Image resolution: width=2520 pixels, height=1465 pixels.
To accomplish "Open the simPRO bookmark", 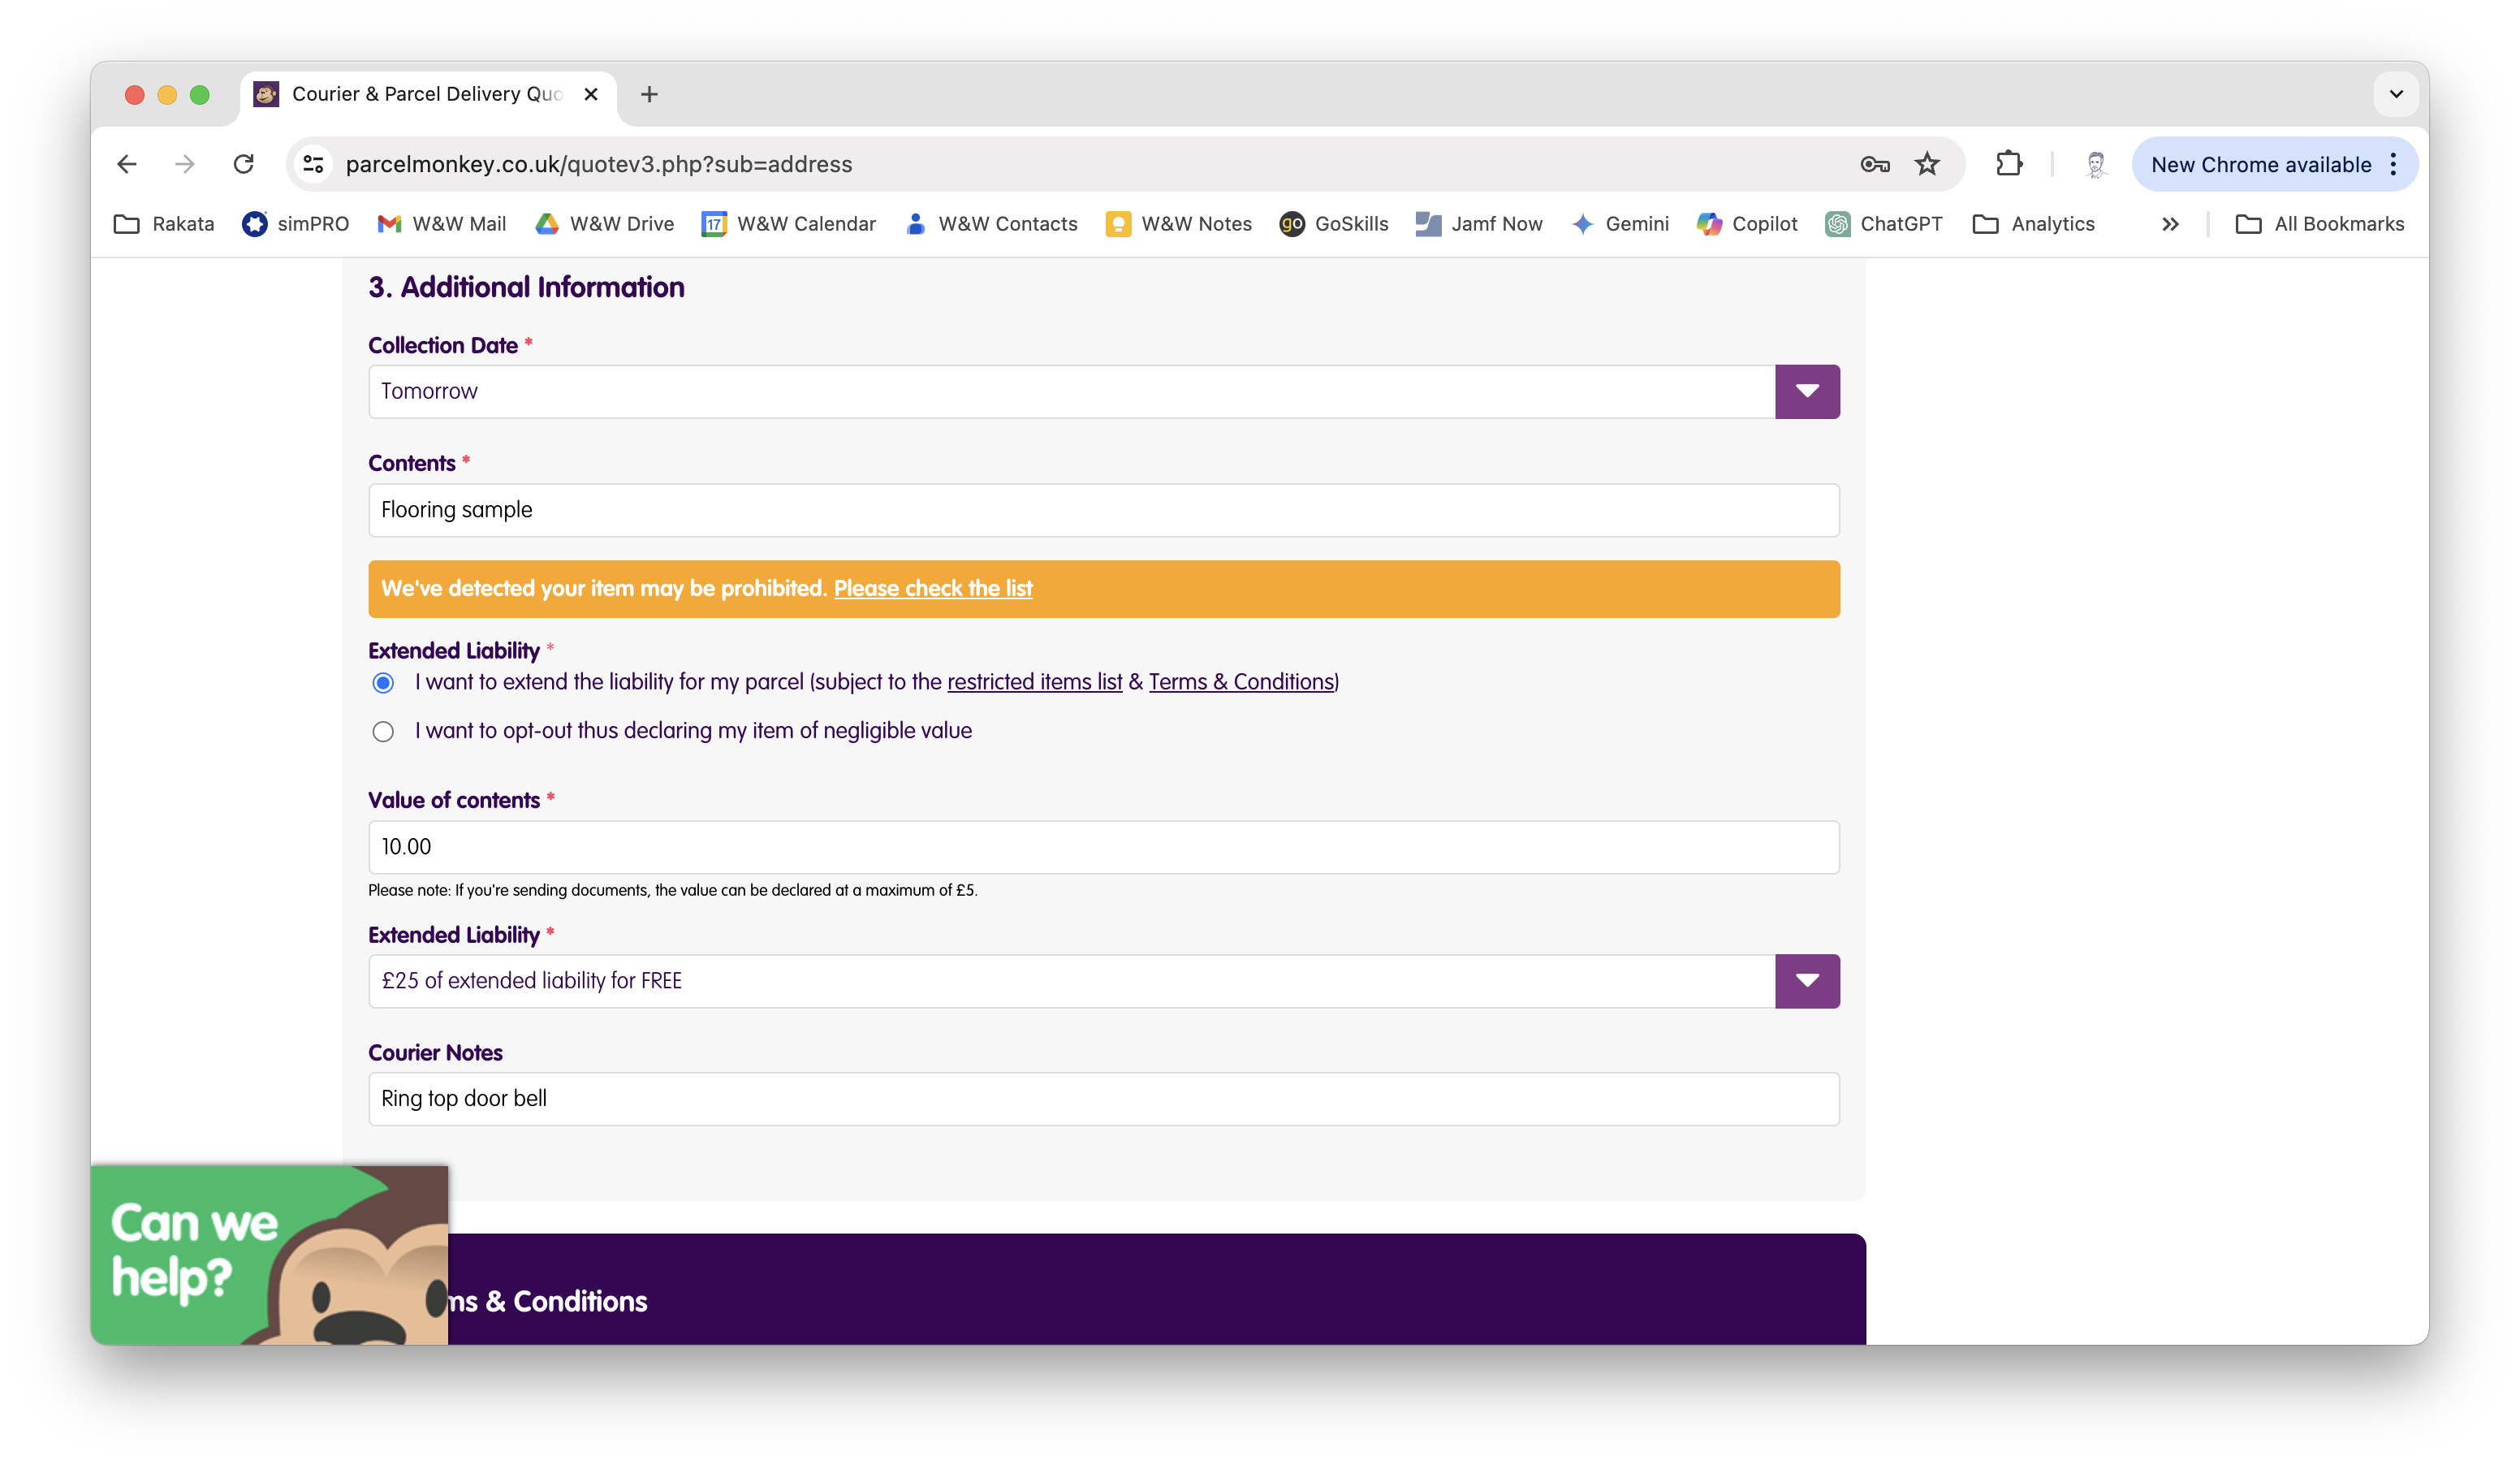I will (295, 224).
